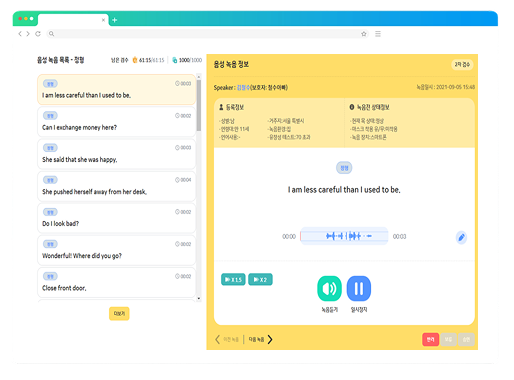Select the 'Close front door.' card
Image resolution: width=514 pixels, height=380 pixels.
coord(116,282)
